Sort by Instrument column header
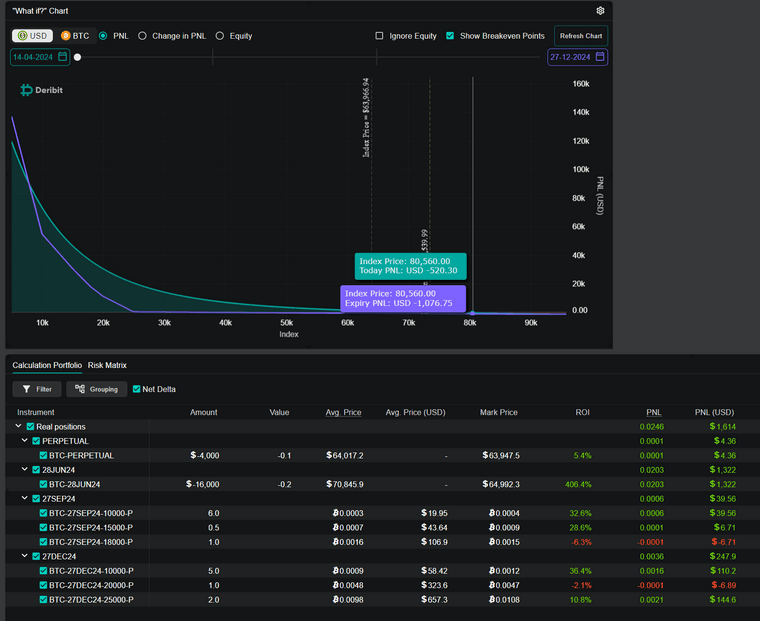Image resolution: width=760 pixels, height=621 pixels. tap(35, 412)
